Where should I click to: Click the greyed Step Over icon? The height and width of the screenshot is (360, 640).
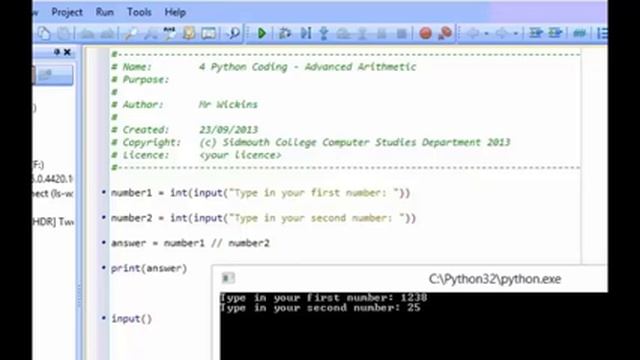click(344, 33)
